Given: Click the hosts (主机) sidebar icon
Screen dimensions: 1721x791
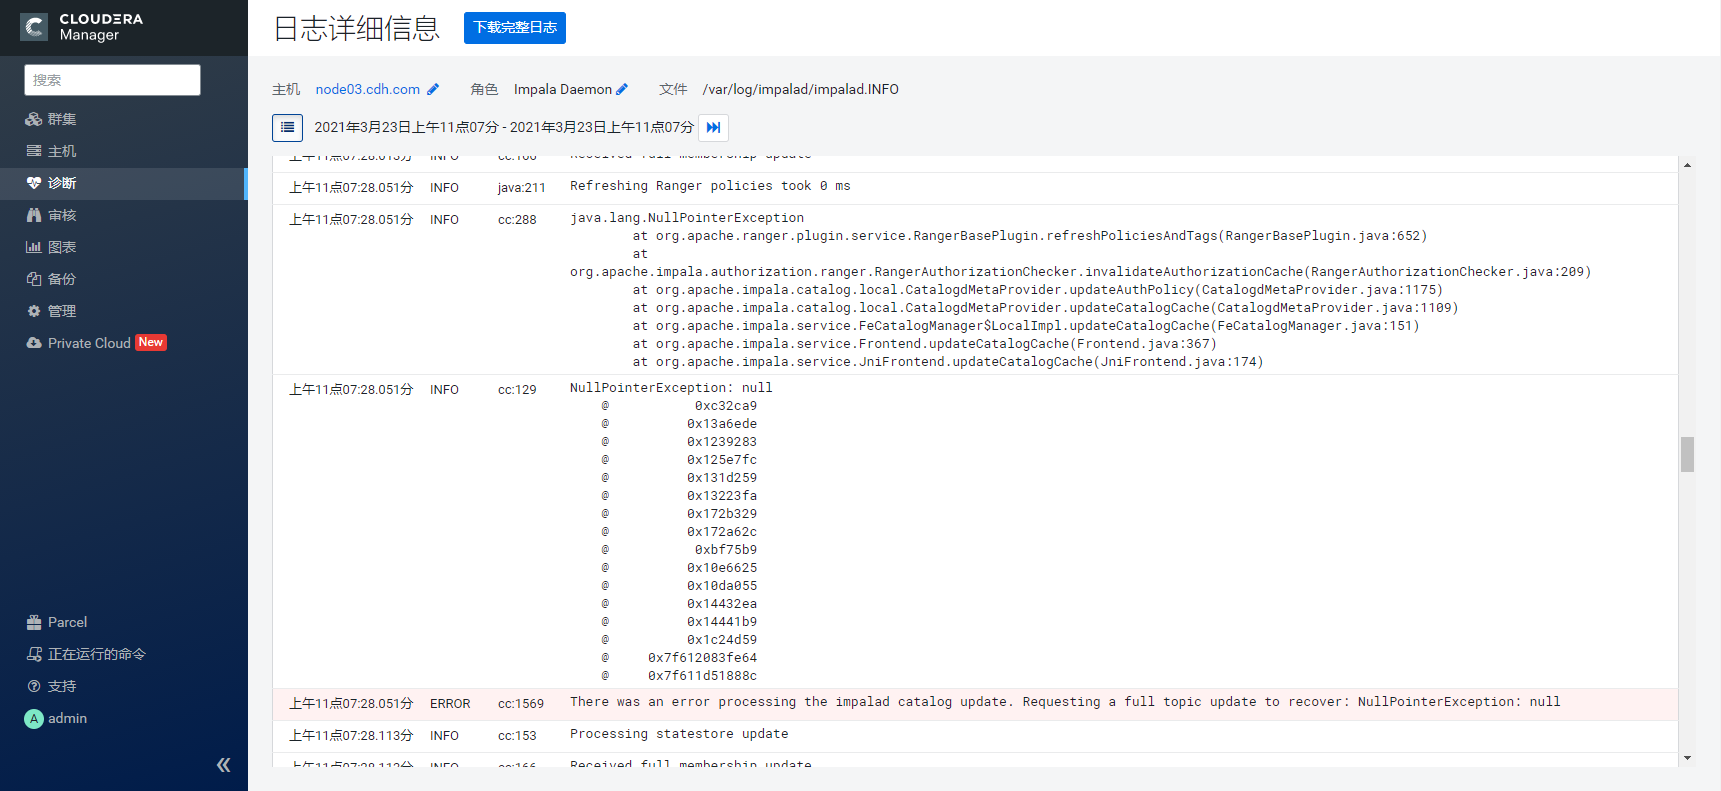Looking at the screenshot, I should point(34,151).
